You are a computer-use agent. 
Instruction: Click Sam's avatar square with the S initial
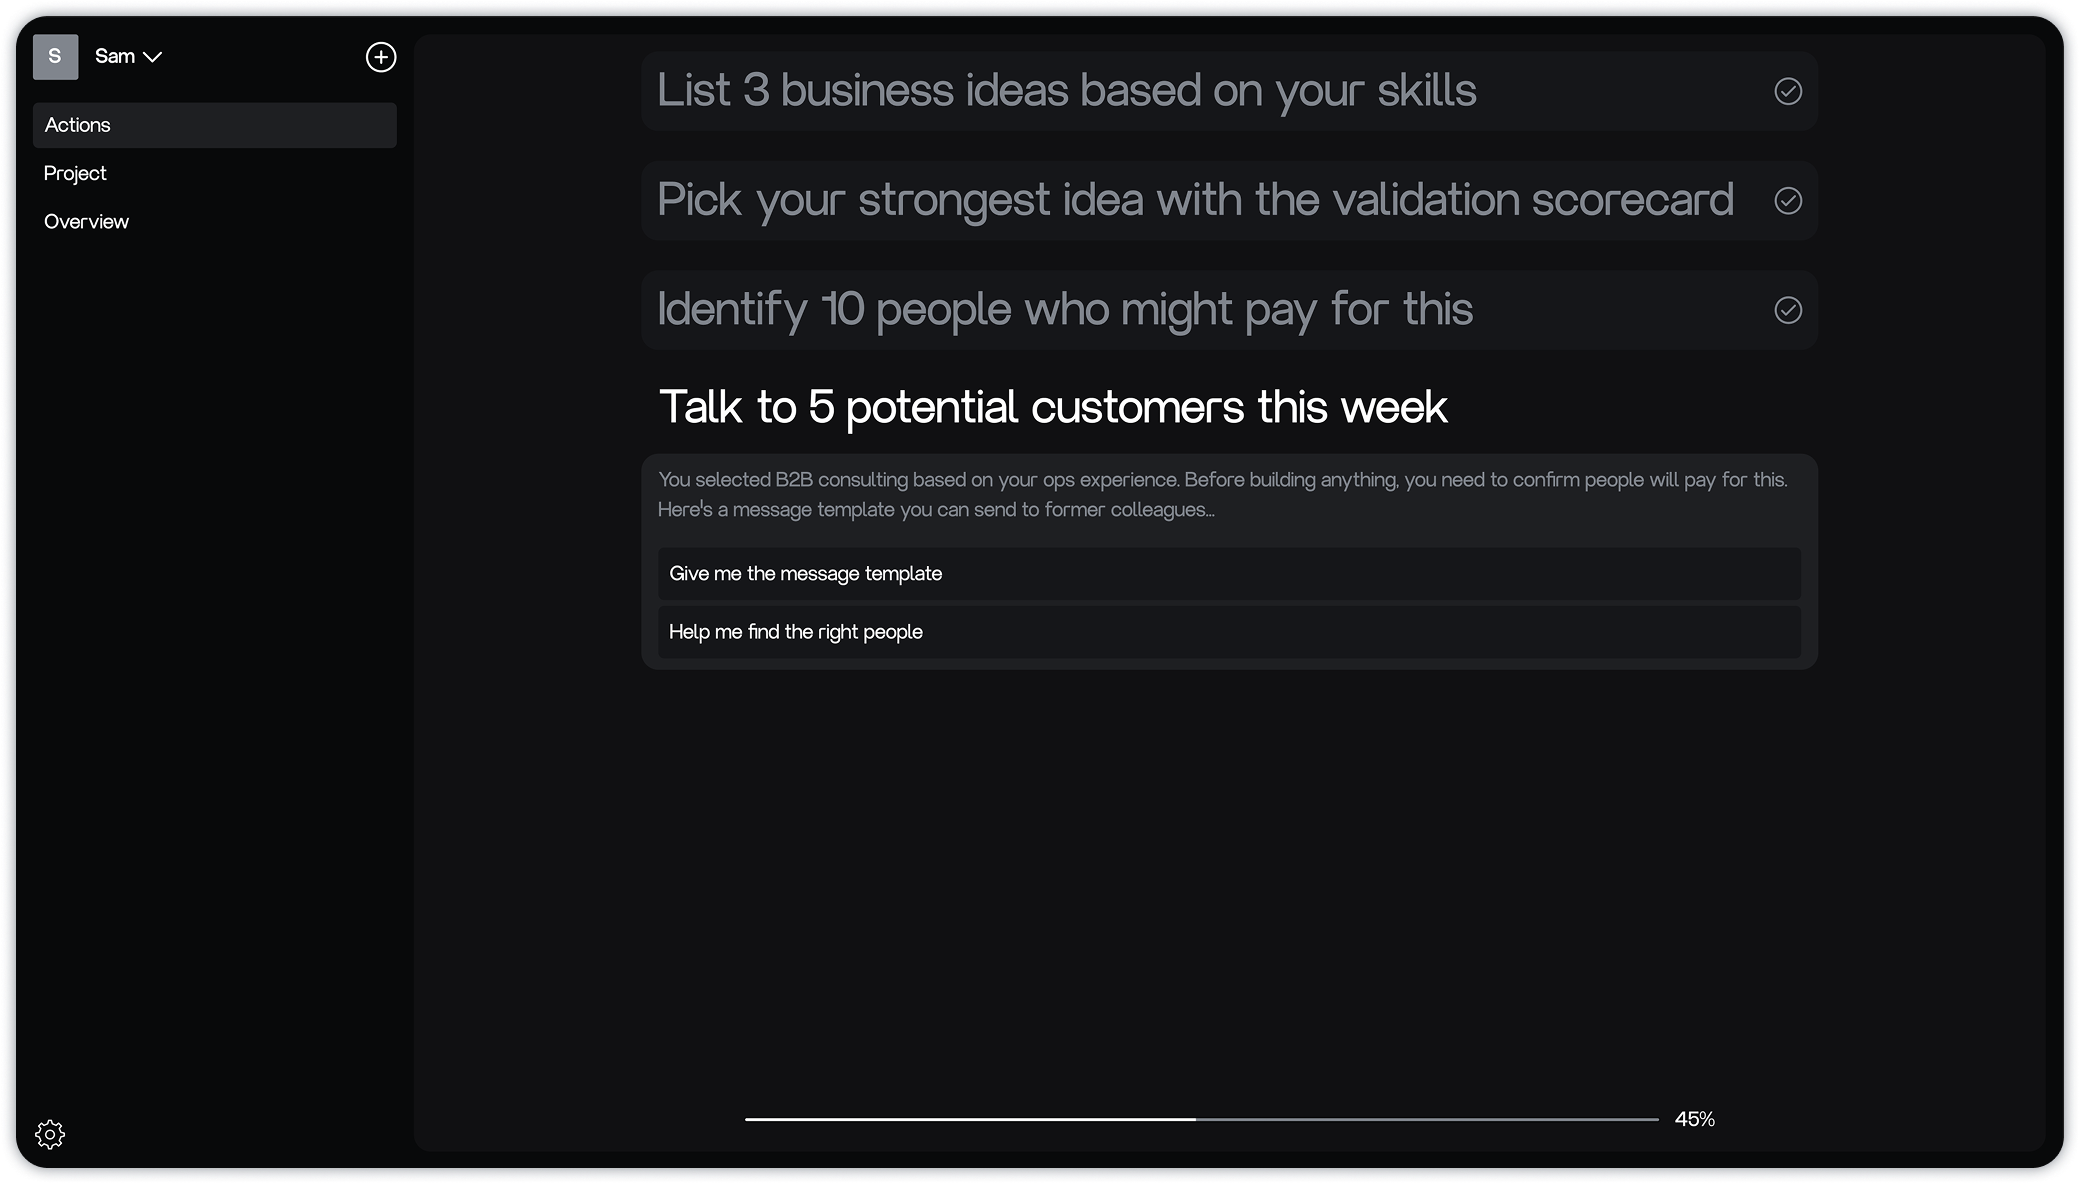coord(56,57)
